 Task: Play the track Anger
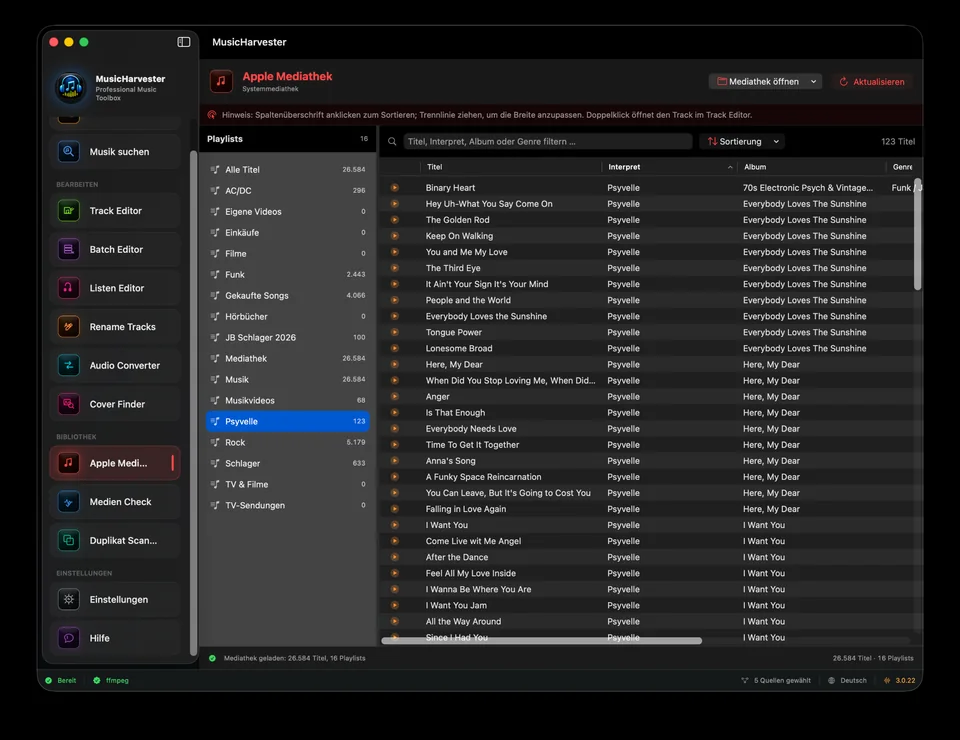click(x=394, y=397)
